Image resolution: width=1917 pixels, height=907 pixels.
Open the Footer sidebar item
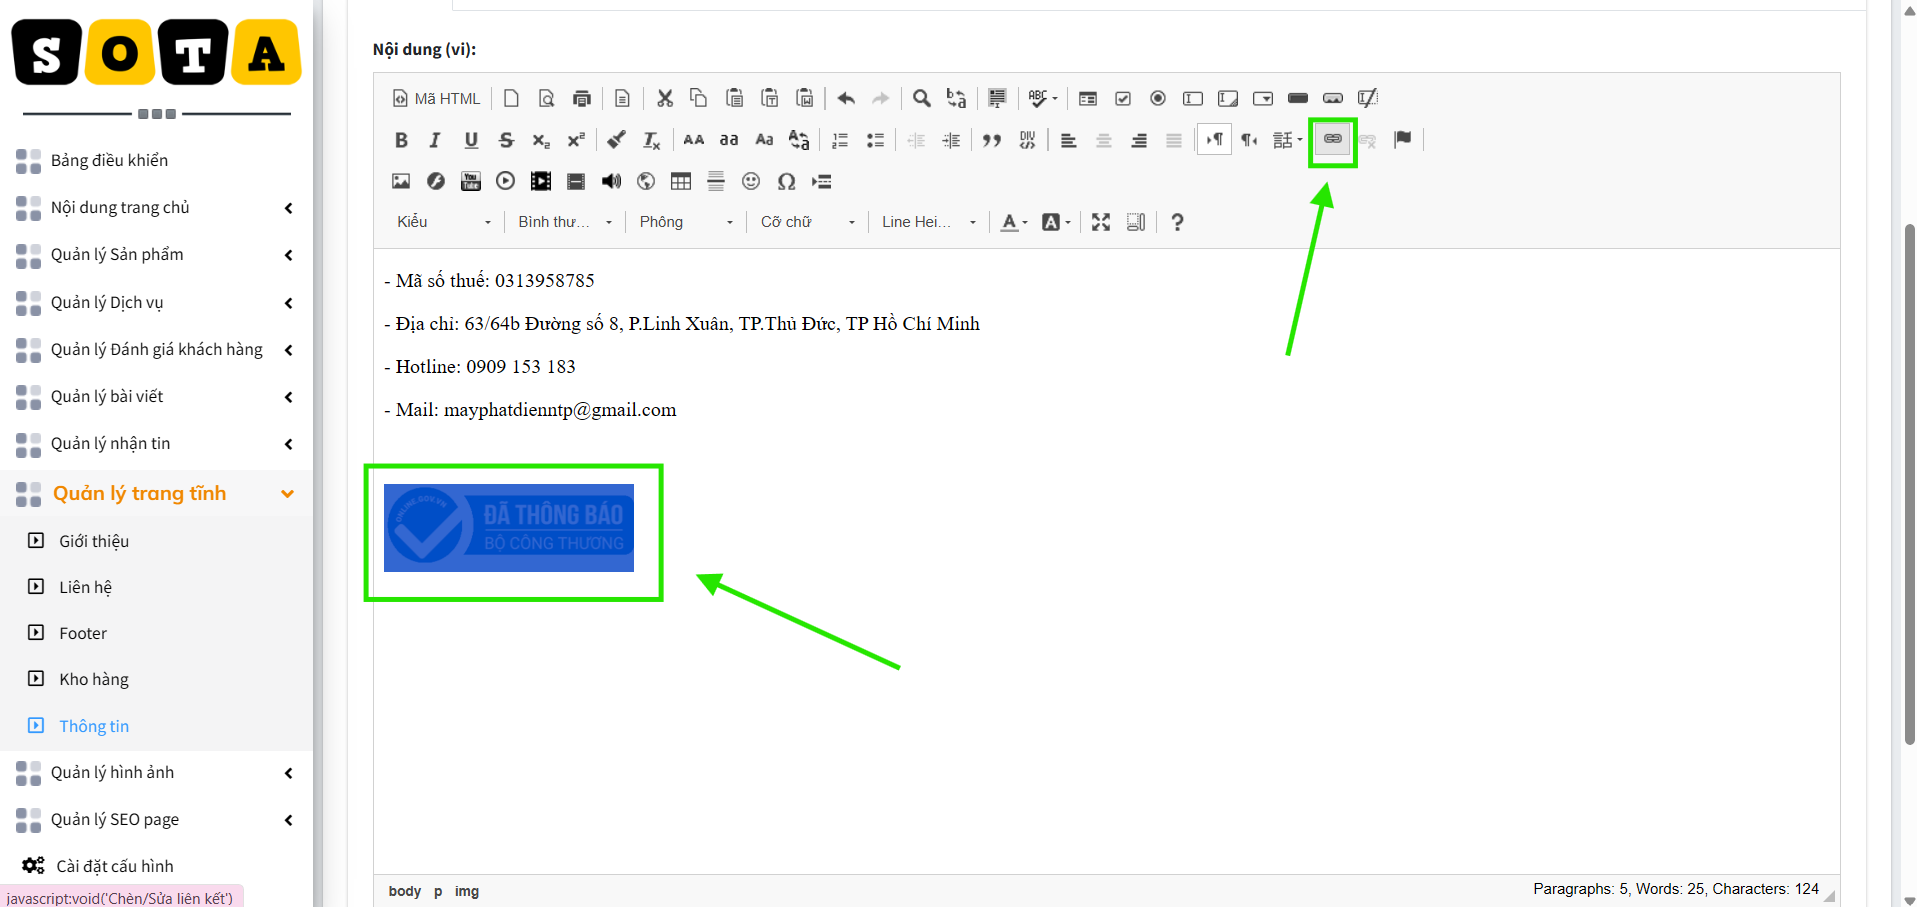click(x=83, y=633)
